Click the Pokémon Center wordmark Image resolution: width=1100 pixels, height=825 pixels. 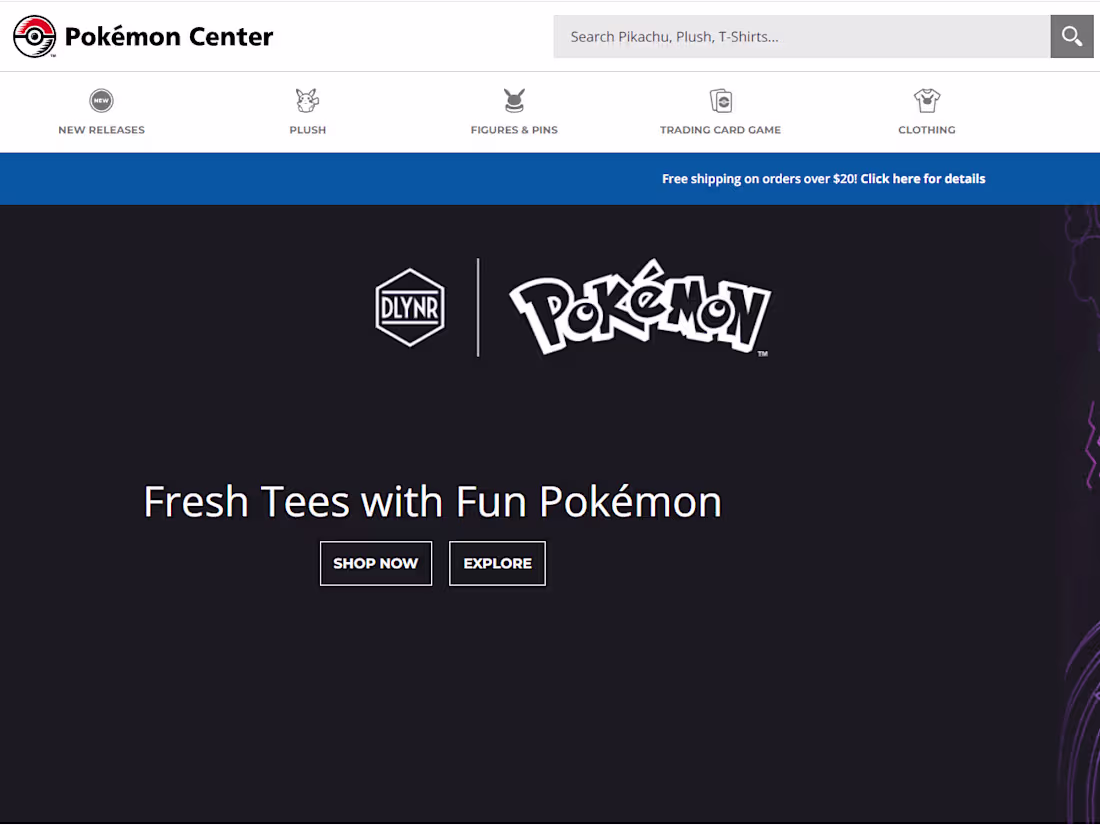tap(168, 36)
